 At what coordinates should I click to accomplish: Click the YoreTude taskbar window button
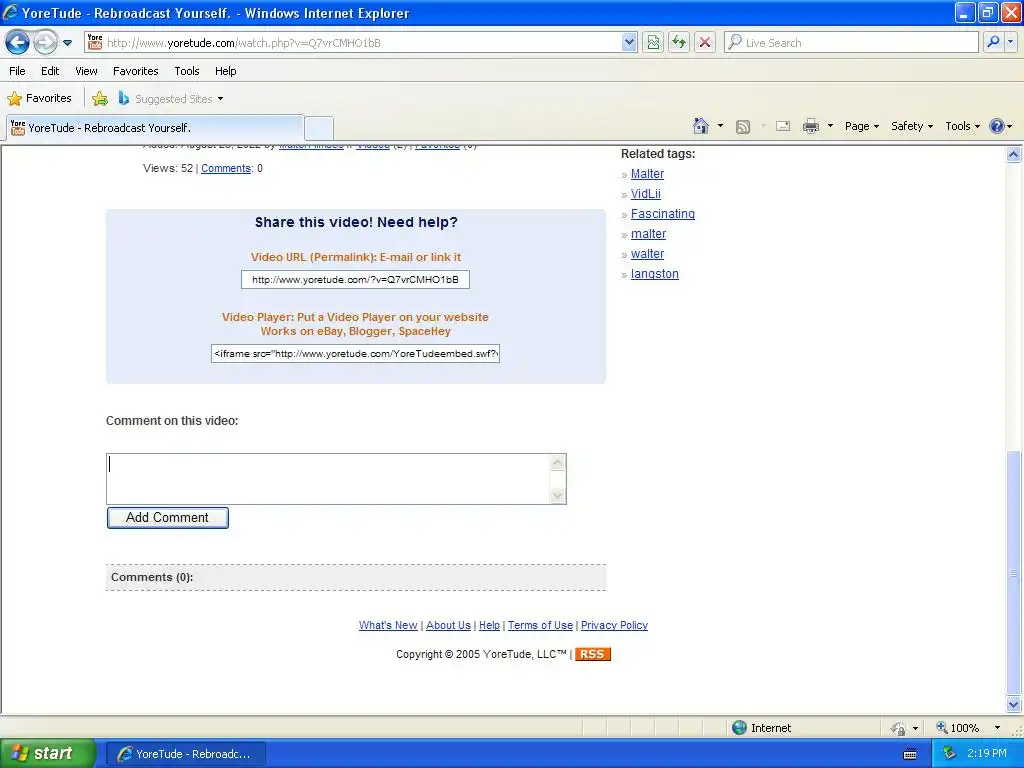(x=185, y=754)
